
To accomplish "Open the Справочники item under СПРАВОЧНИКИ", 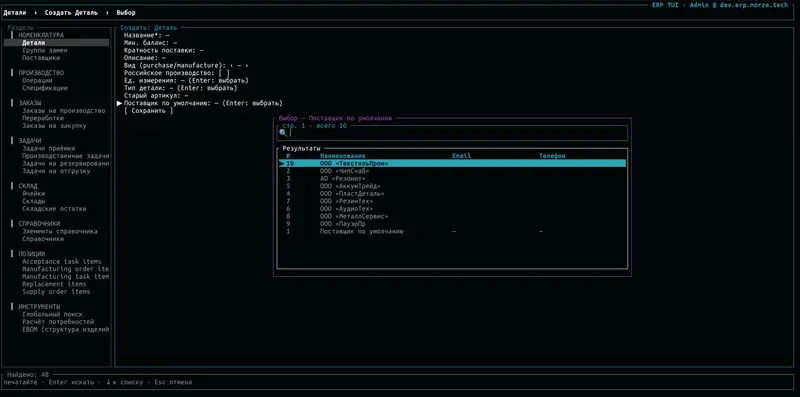I will click(43, 239).
